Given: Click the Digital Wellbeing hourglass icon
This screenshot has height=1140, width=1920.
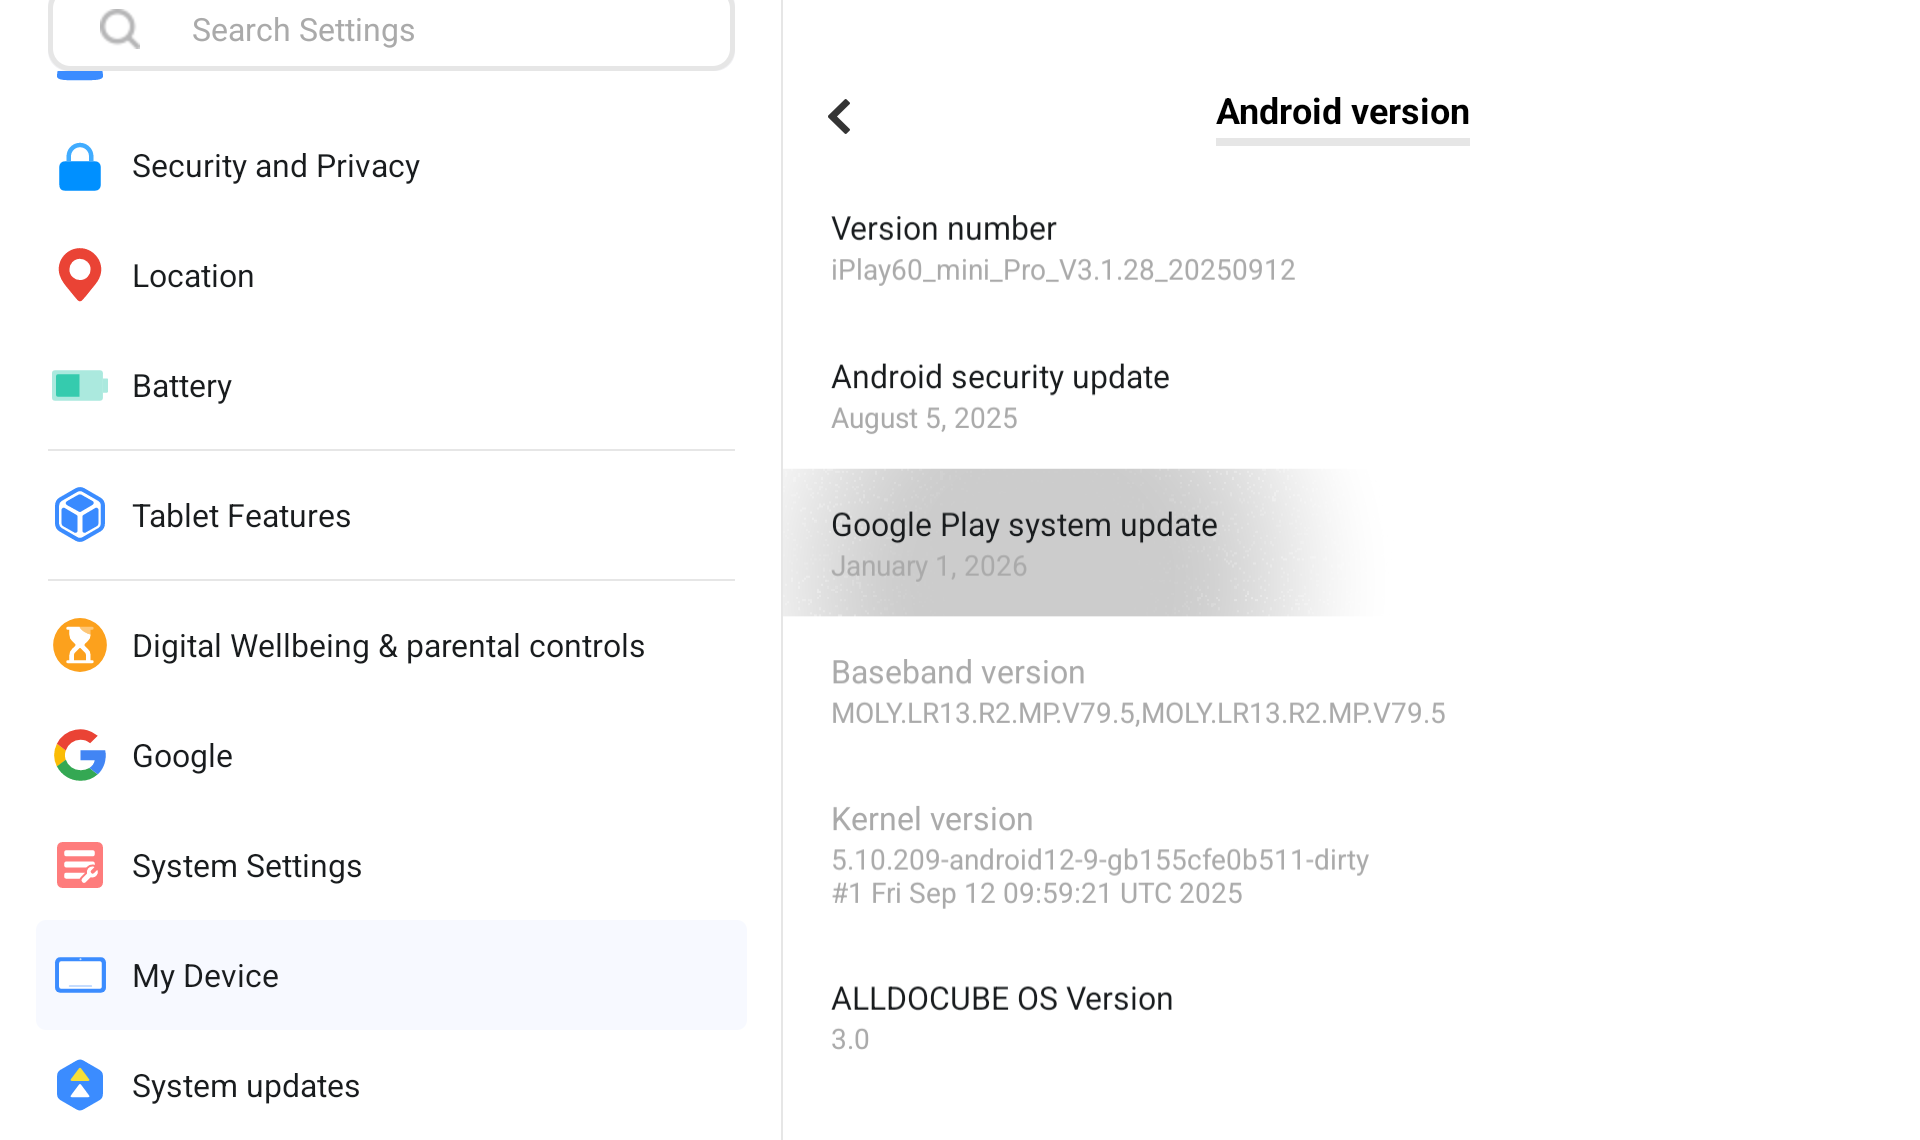Looking at the screenshot, I should (80, 645).
